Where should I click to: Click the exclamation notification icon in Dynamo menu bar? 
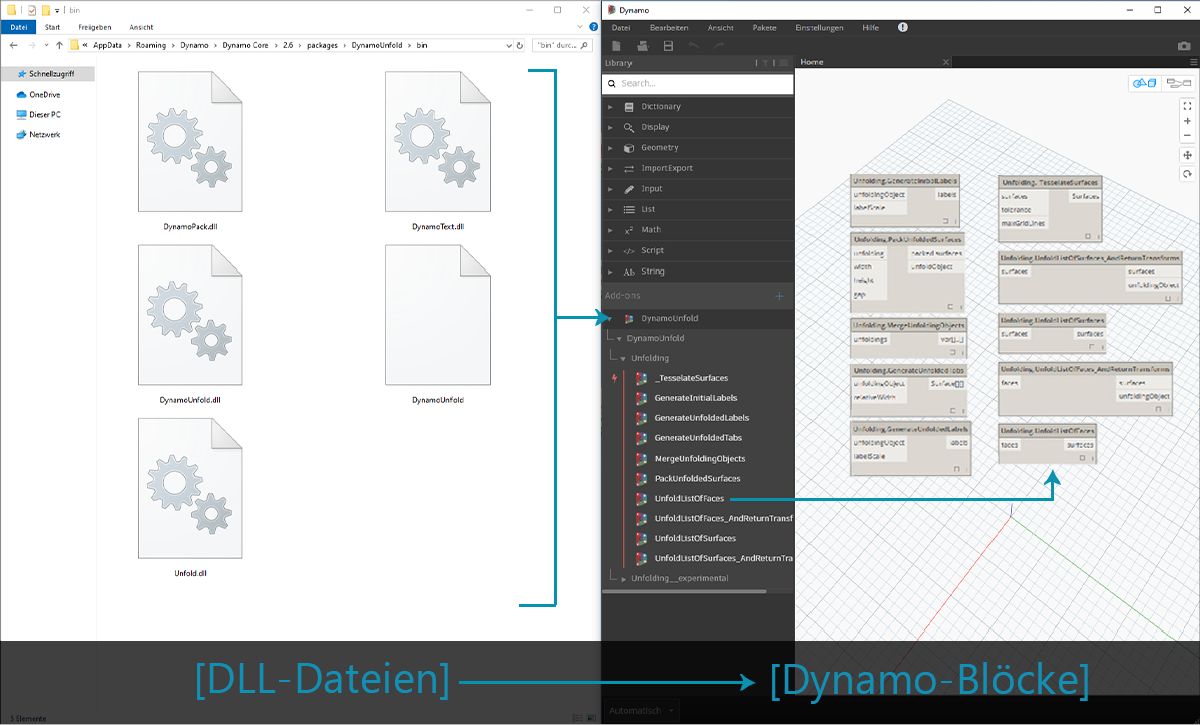(903, 27)
